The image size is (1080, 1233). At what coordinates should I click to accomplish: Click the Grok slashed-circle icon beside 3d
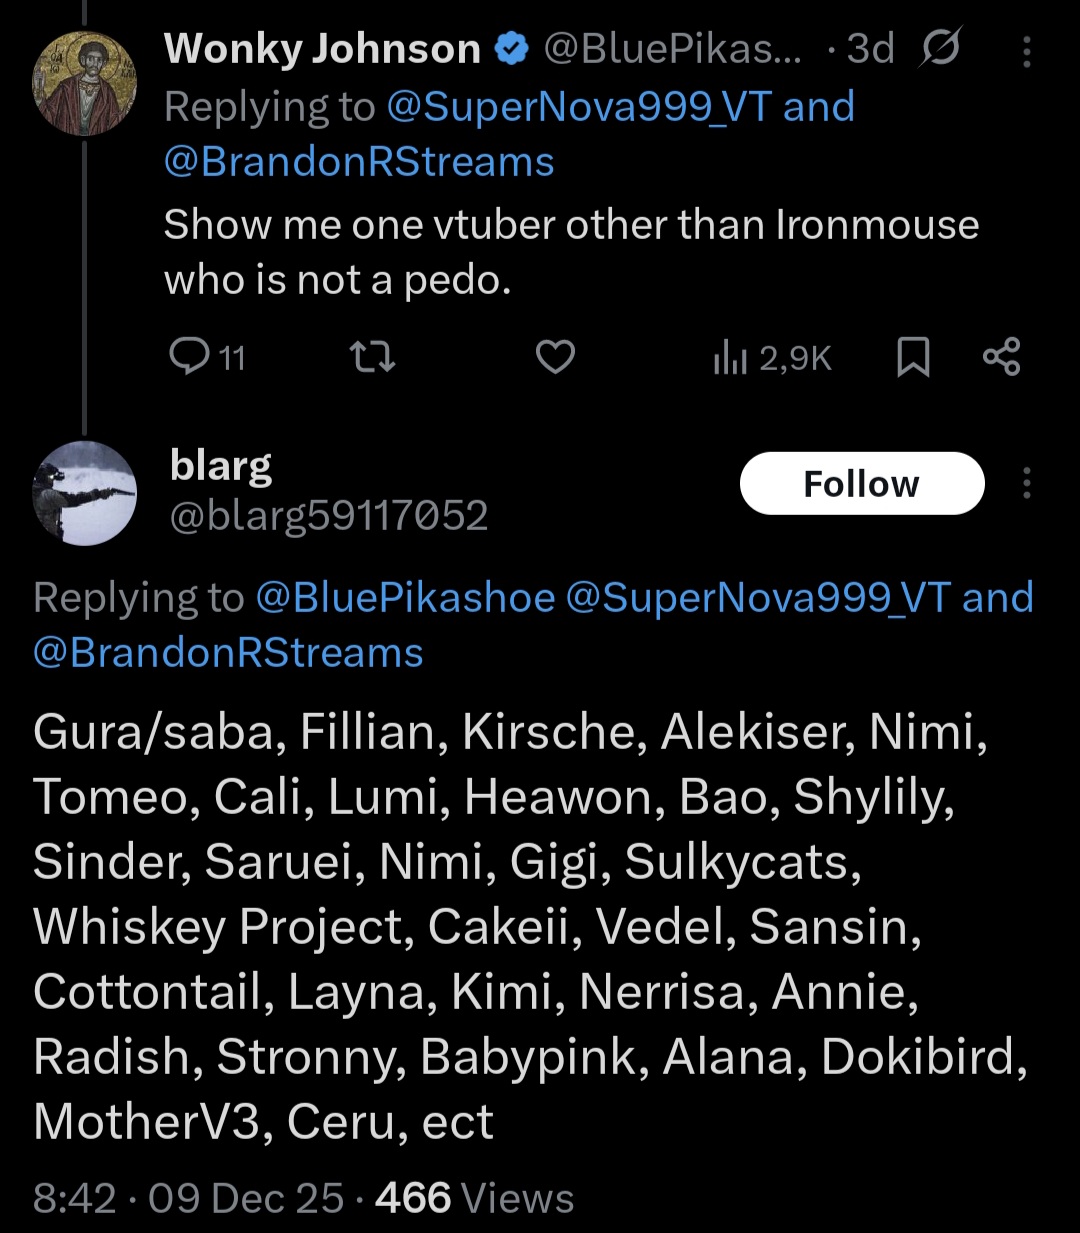coord(940,48)
